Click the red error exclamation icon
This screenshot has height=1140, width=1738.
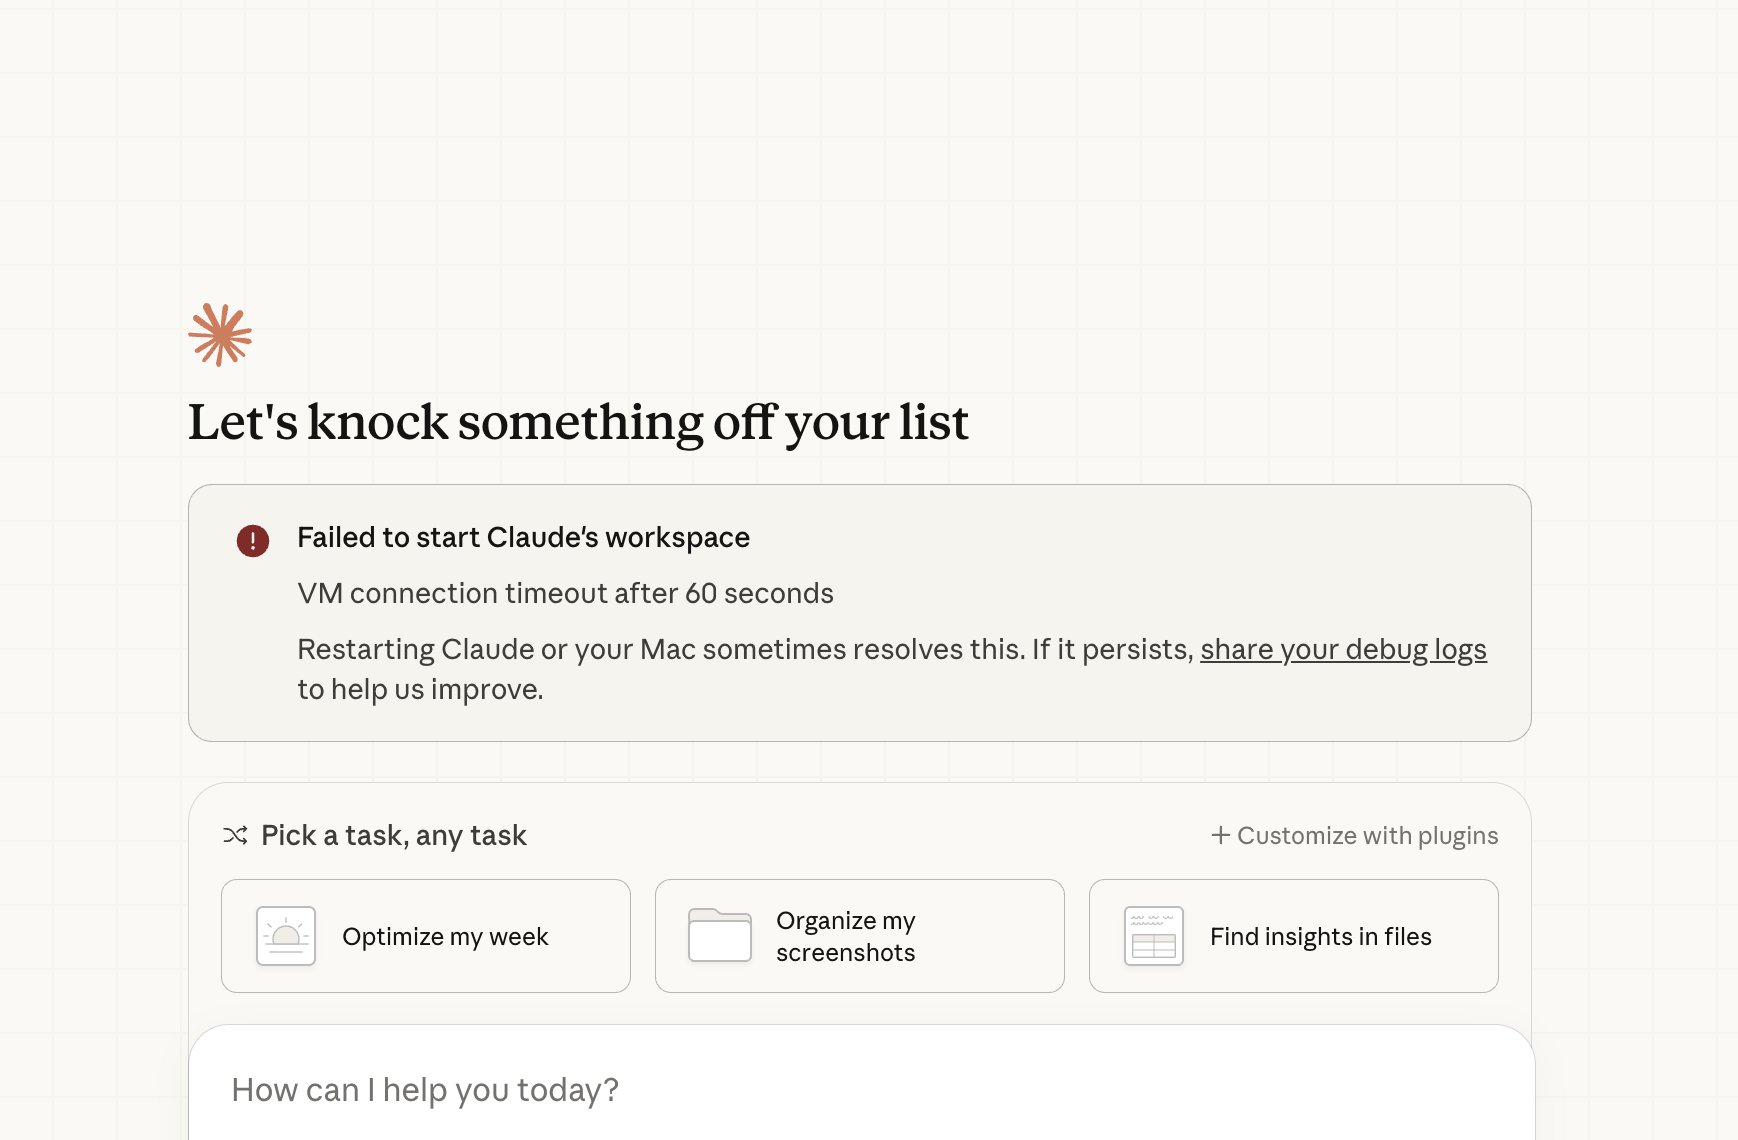click(253, 541)
